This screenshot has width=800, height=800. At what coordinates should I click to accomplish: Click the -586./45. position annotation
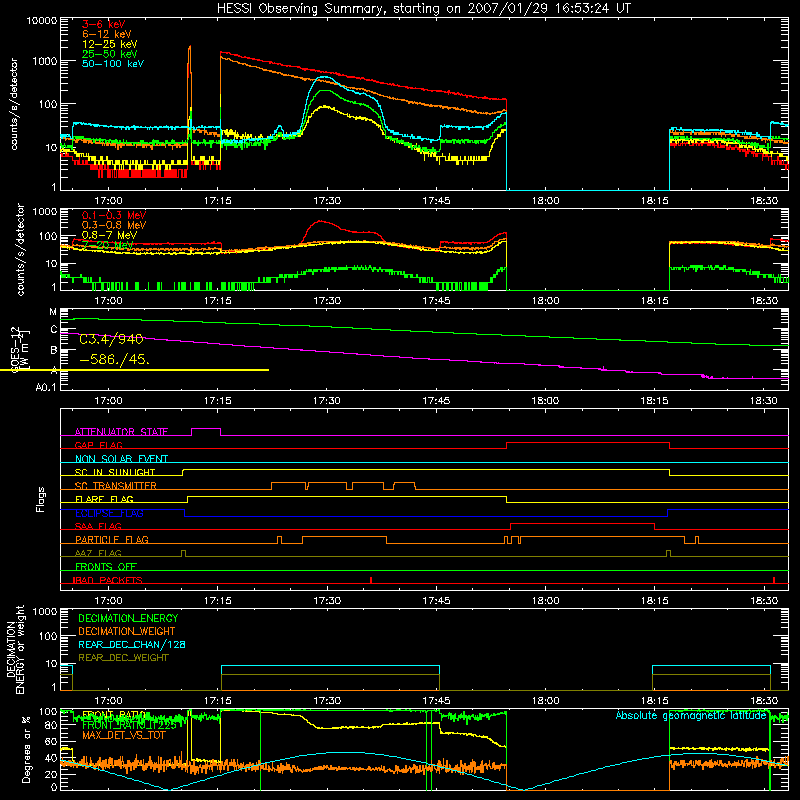pos(115,360)
